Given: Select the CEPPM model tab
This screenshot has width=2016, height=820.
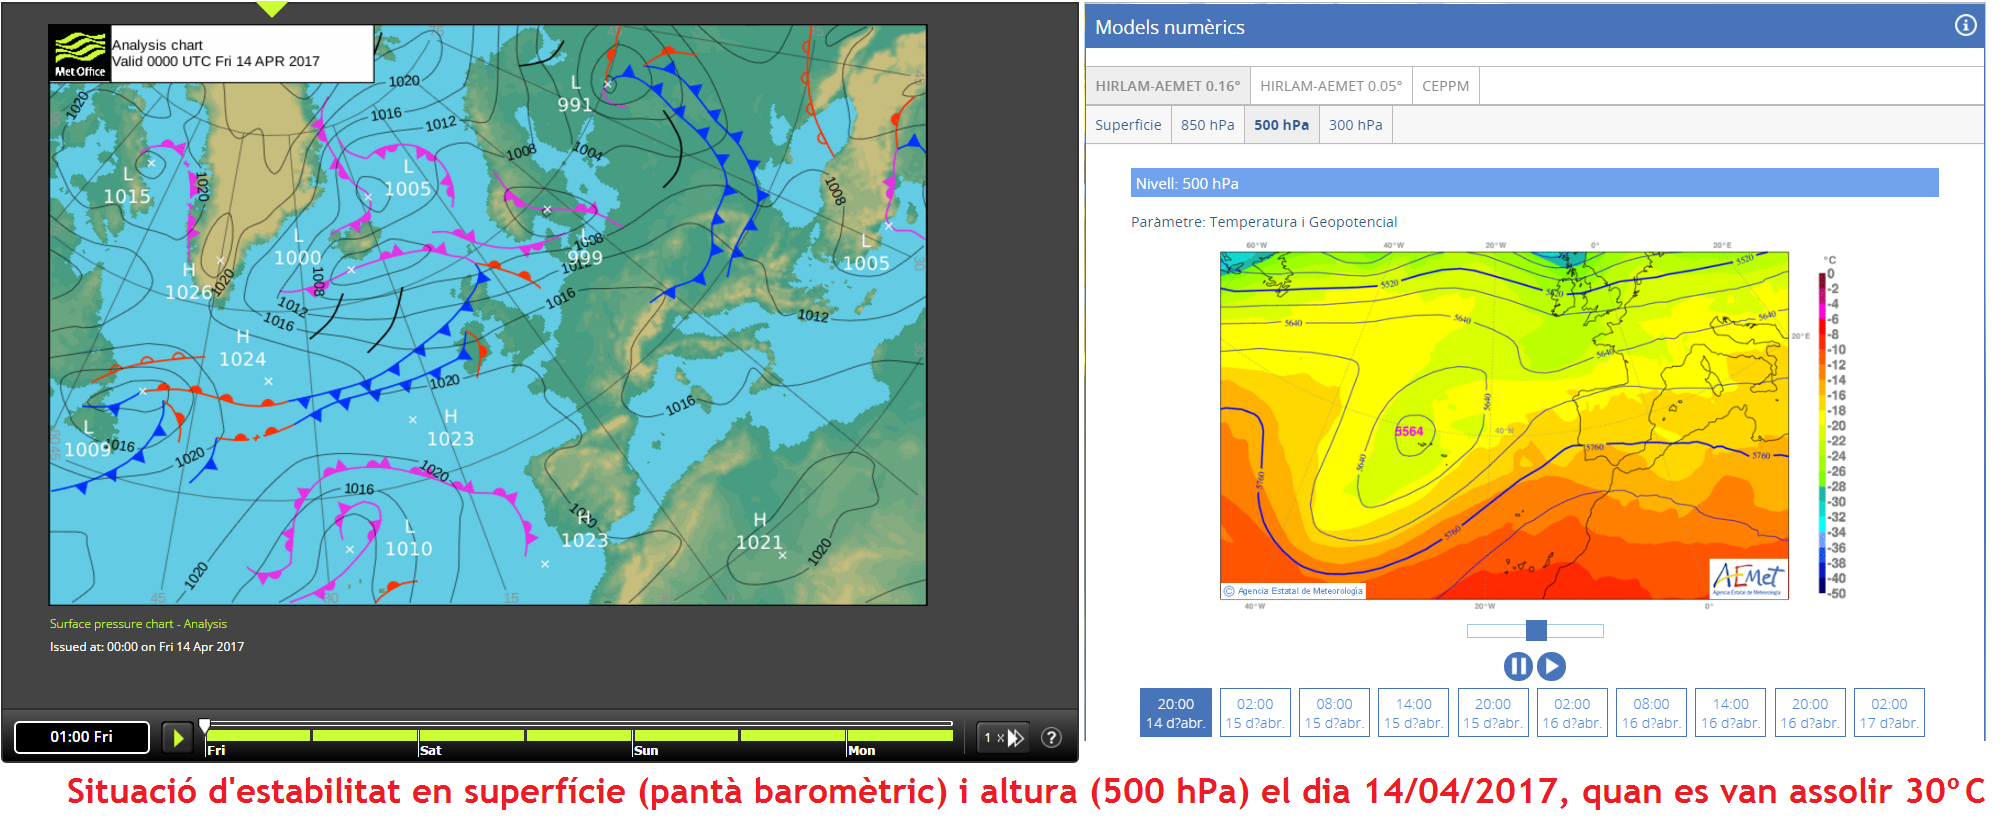Looking at the screenshot, I should point(1445,86).
